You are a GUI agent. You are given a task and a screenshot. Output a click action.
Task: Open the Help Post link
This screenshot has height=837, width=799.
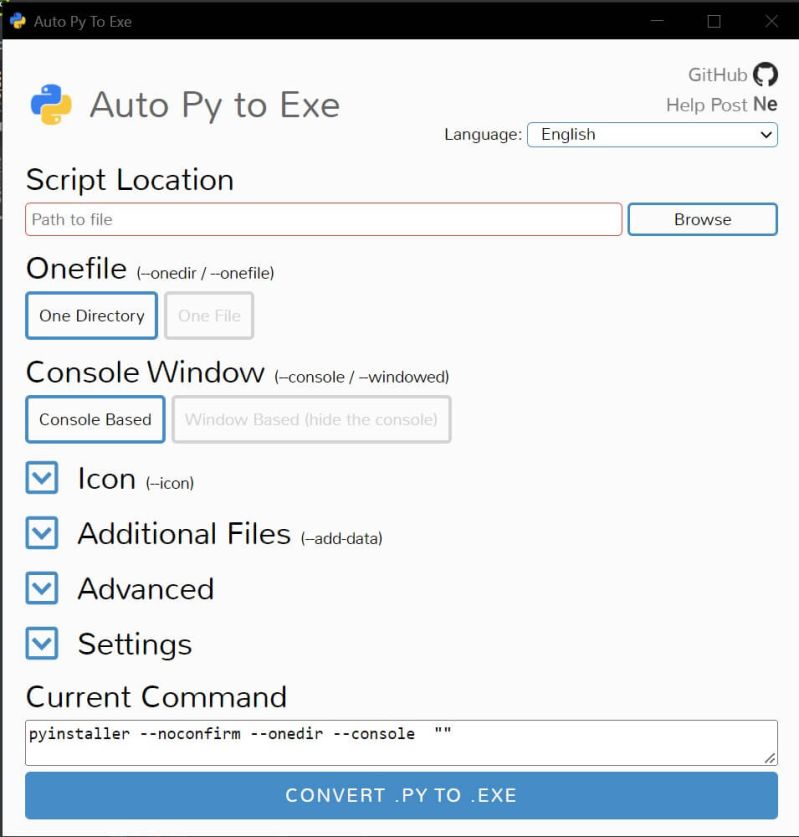pos(706,105)
